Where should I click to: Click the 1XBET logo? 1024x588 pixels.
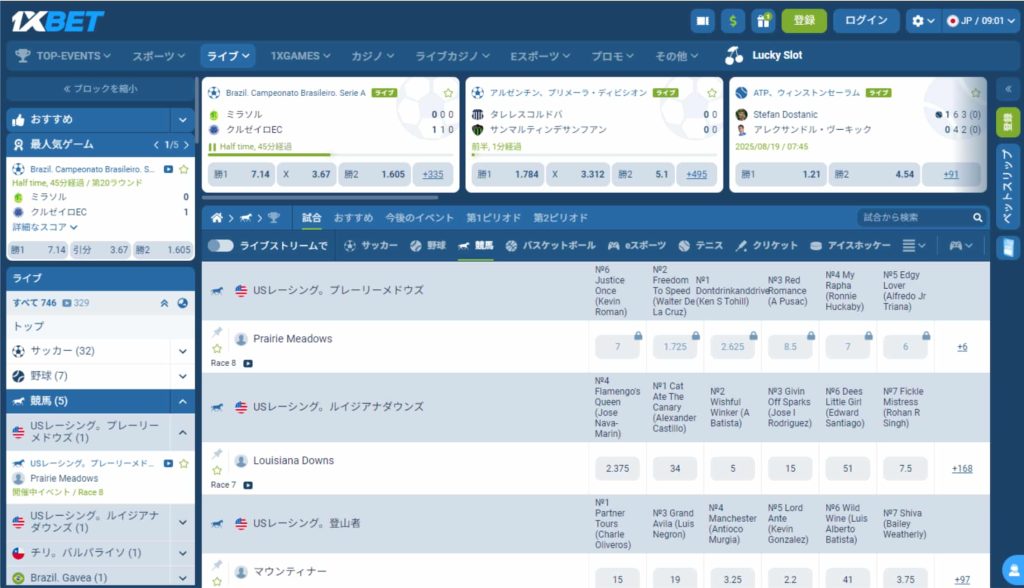[57, 22]
